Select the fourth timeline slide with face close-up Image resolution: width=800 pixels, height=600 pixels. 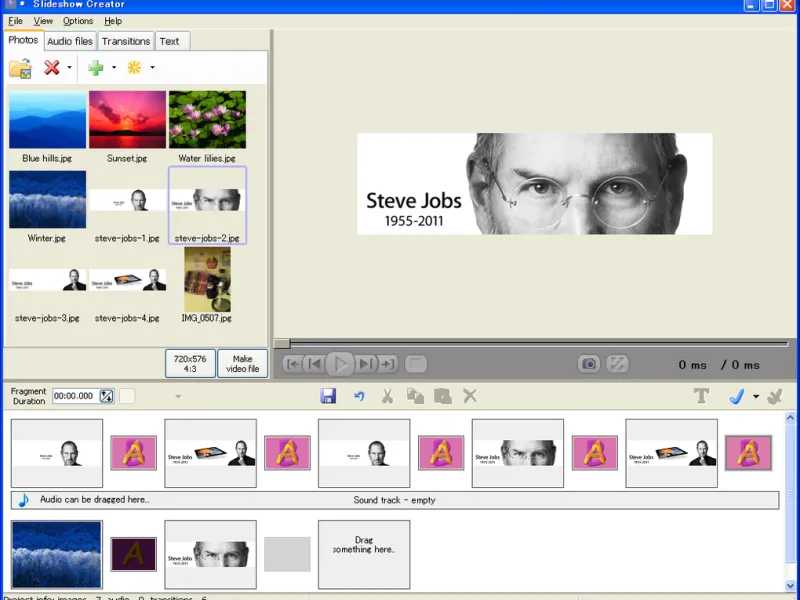pos(518,453)
